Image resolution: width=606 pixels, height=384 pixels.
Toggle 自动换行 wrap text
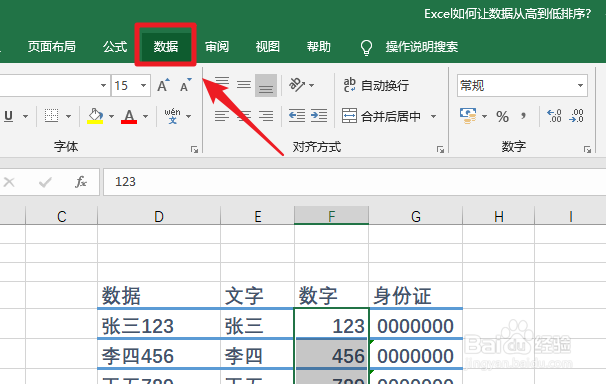[376, 85]
